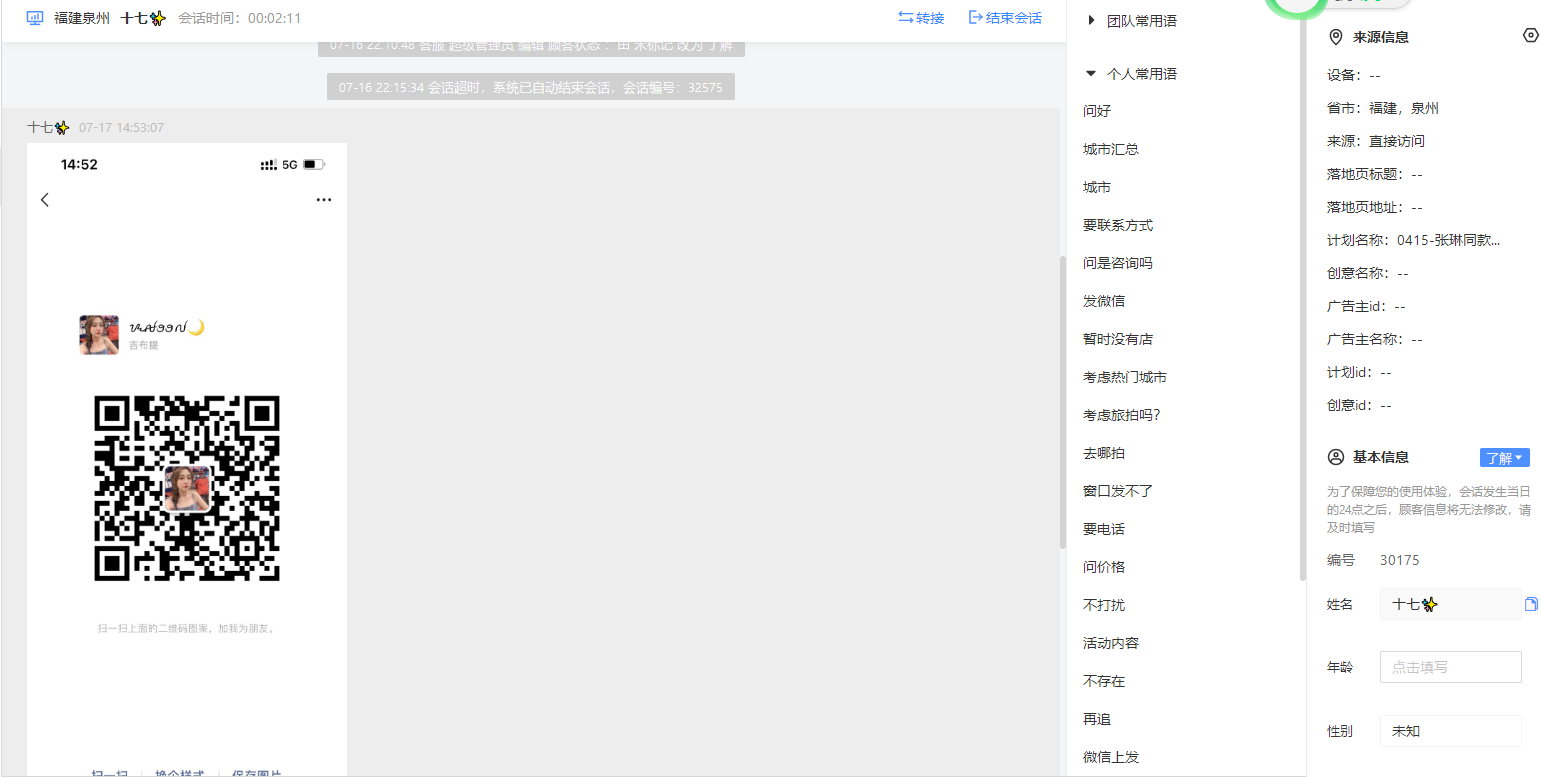Image resolution: width=1541 pixels, height=777 pixels.
Task: Select the 要电话 quick phrase
Action: click(1104, 529)
